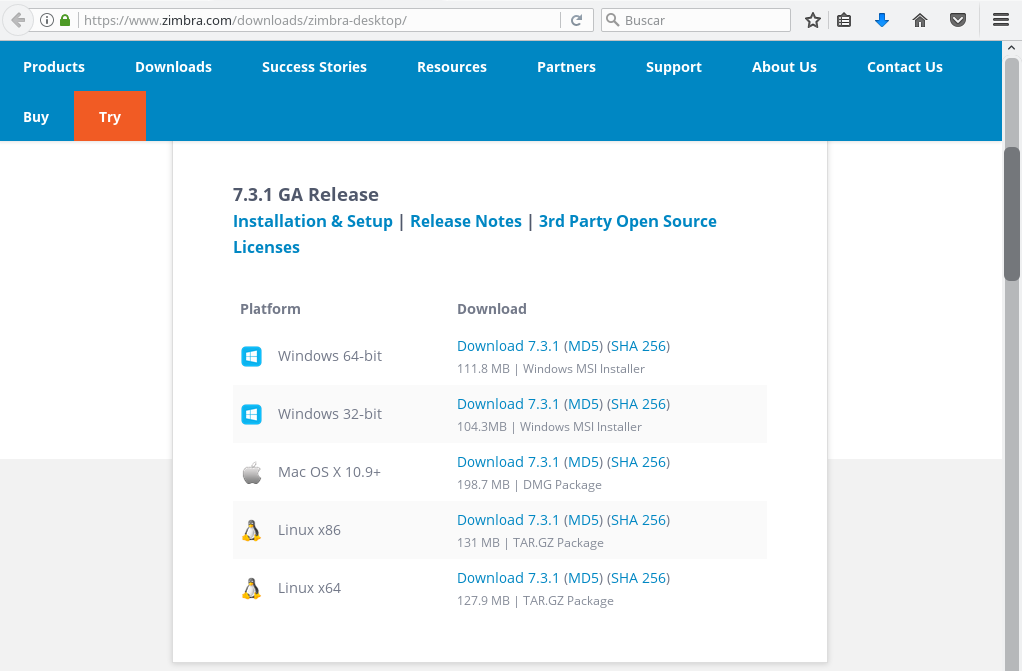Open MD5 checksum for Windows 64-bit
This screenshot has width=1022, height=671.
tap(583, 346)
